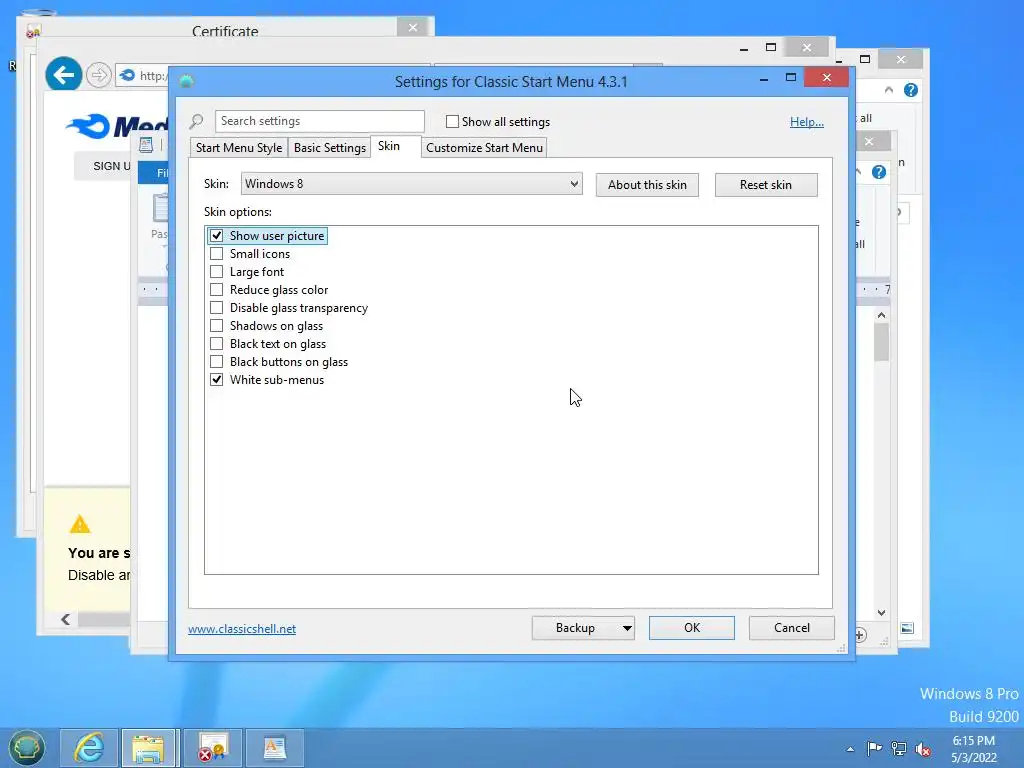Expand the Backup button dropdown arrow
The width and height of the screenshot is (1024, 768).
627,628
